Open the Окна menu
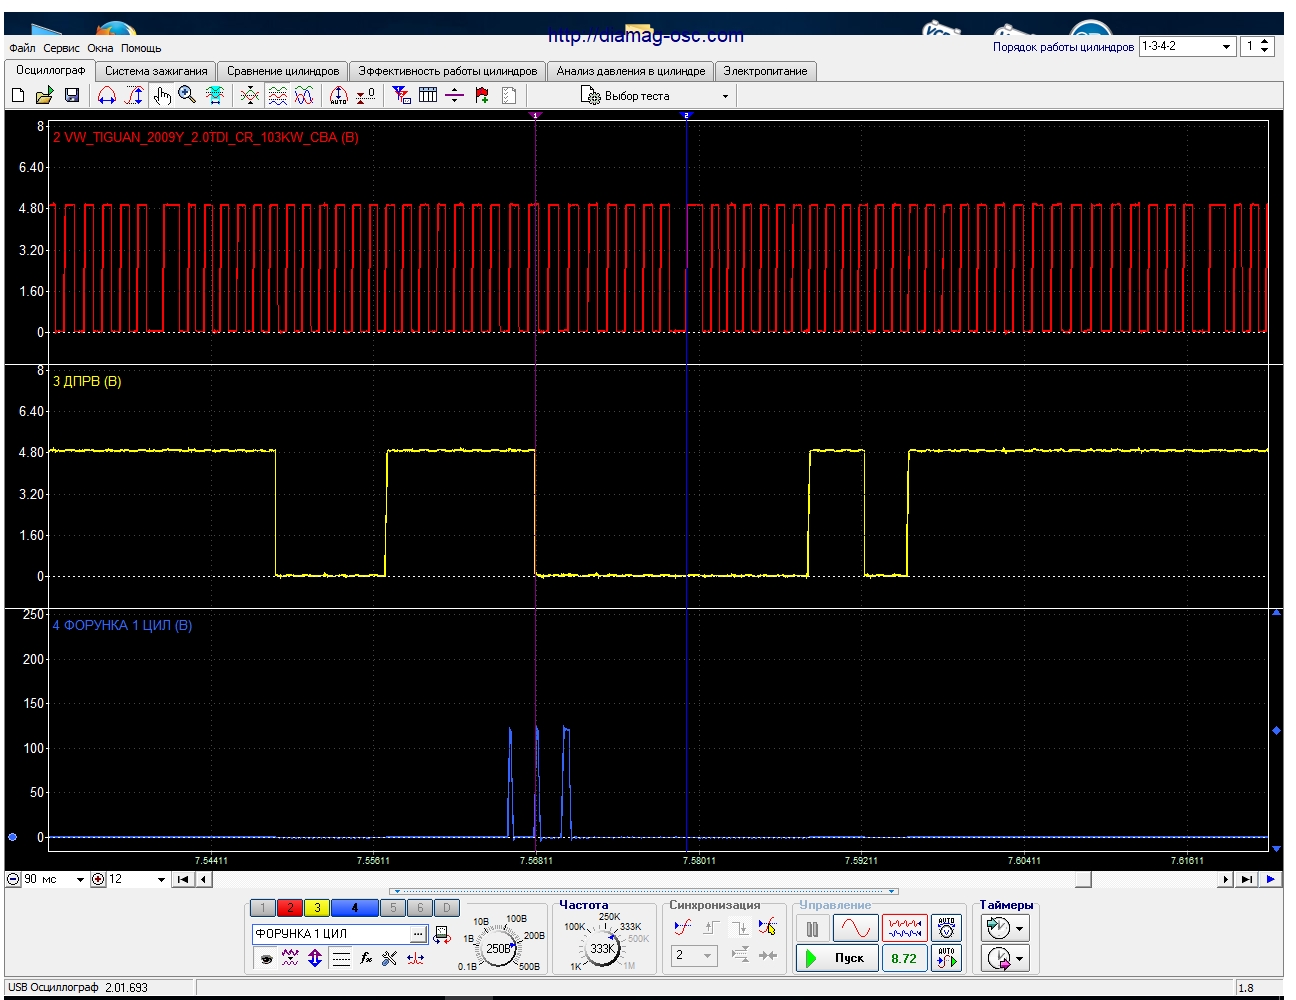The height and width of the screenshot is (1000, 1296). pos(100,48)
